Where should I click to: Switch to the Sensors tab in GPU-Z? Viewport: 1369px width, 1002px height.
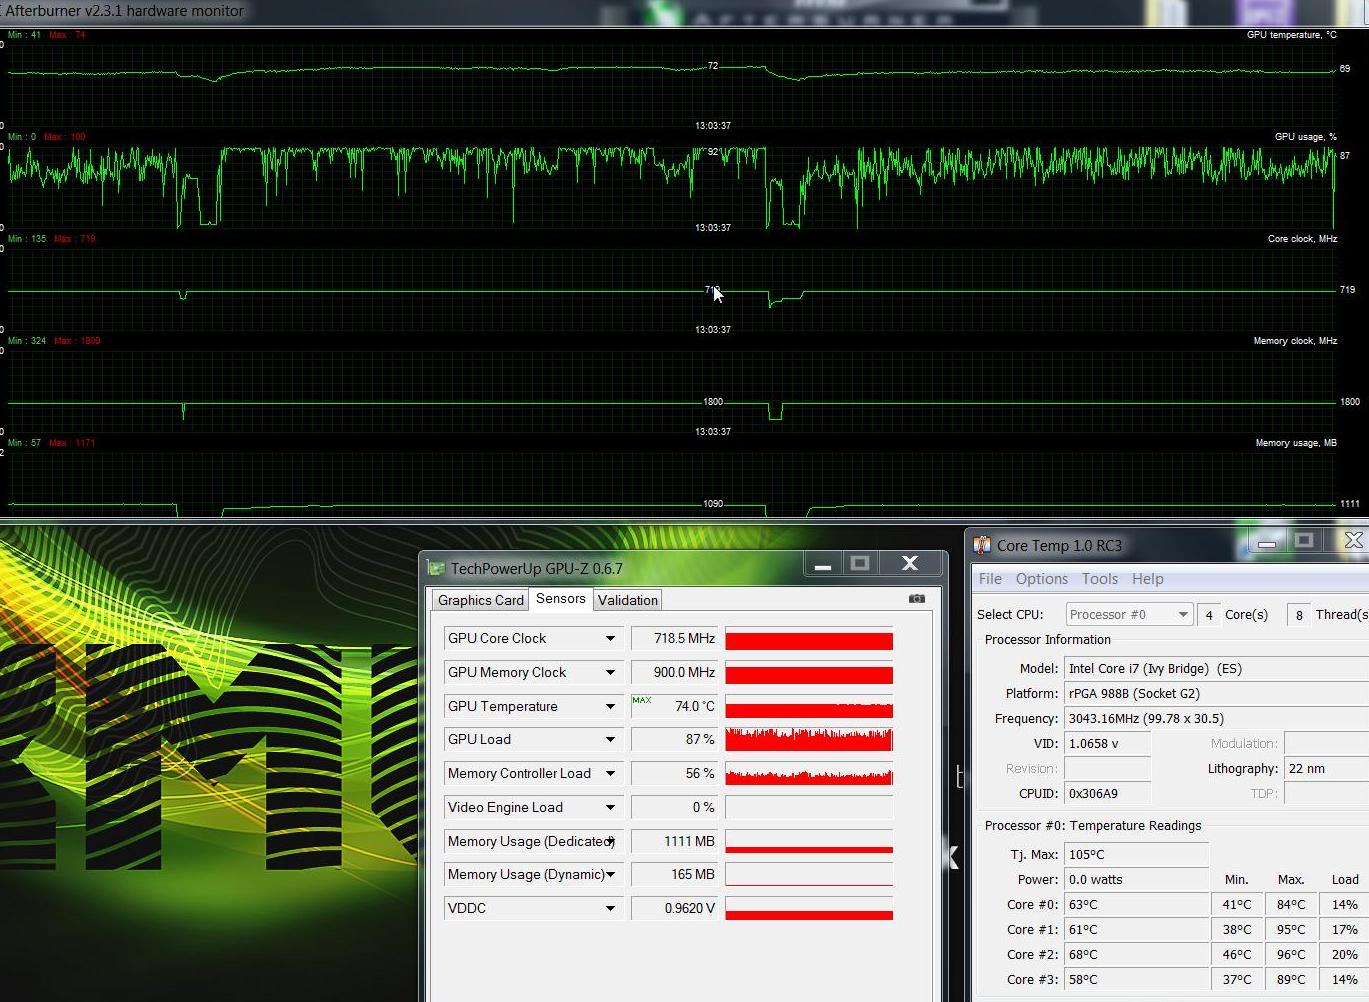click(x=560, y=598)
